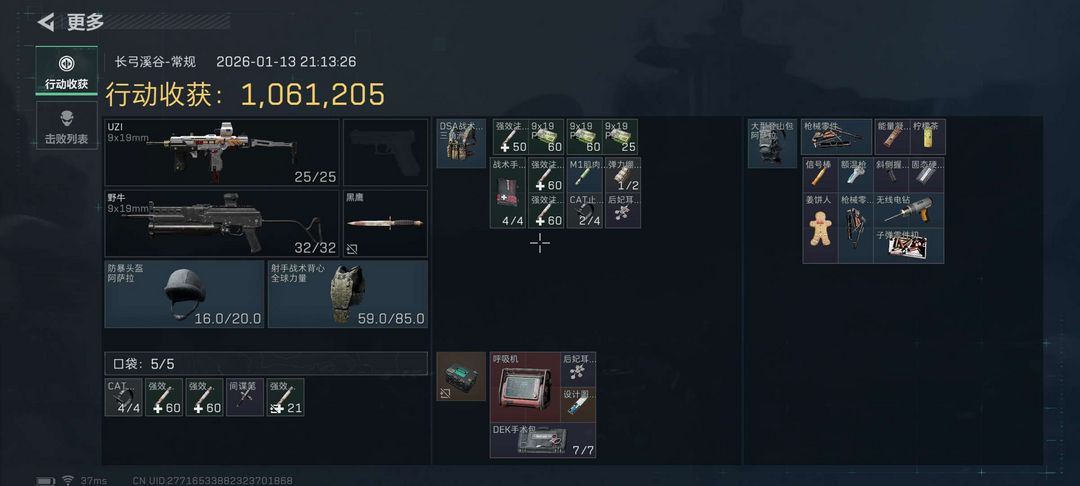
Task: Click the 呼吸机 ventilator item
Action: click(x=525, y=387)
